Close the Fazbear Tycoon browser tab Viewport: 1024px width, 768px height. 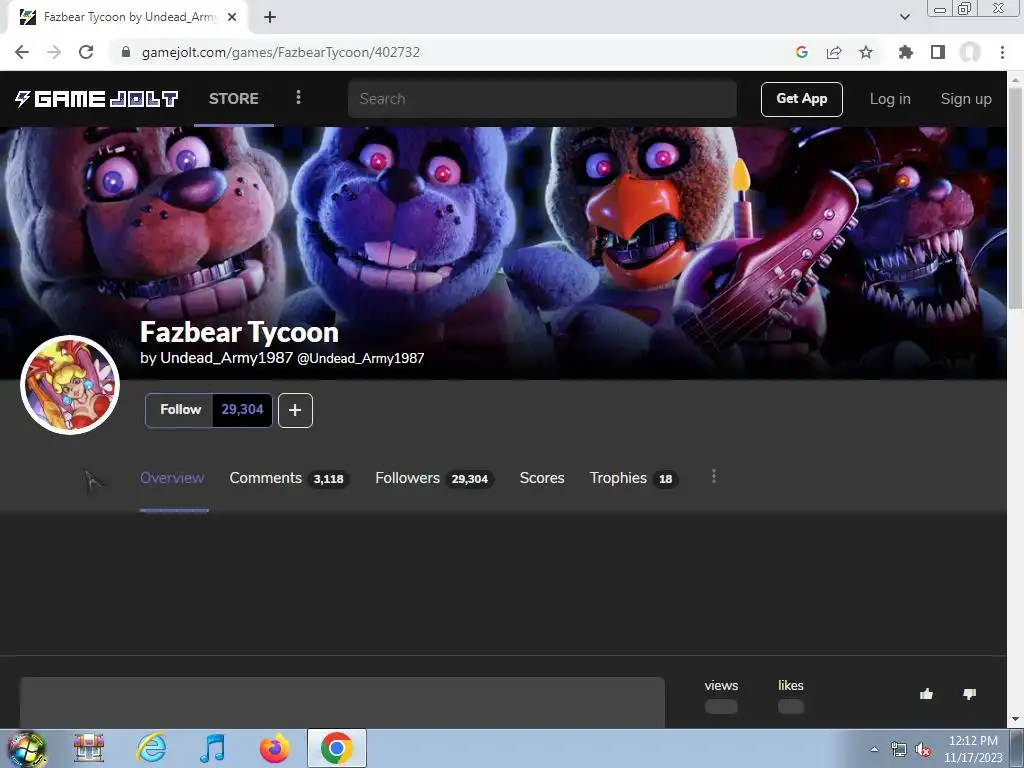232,18
